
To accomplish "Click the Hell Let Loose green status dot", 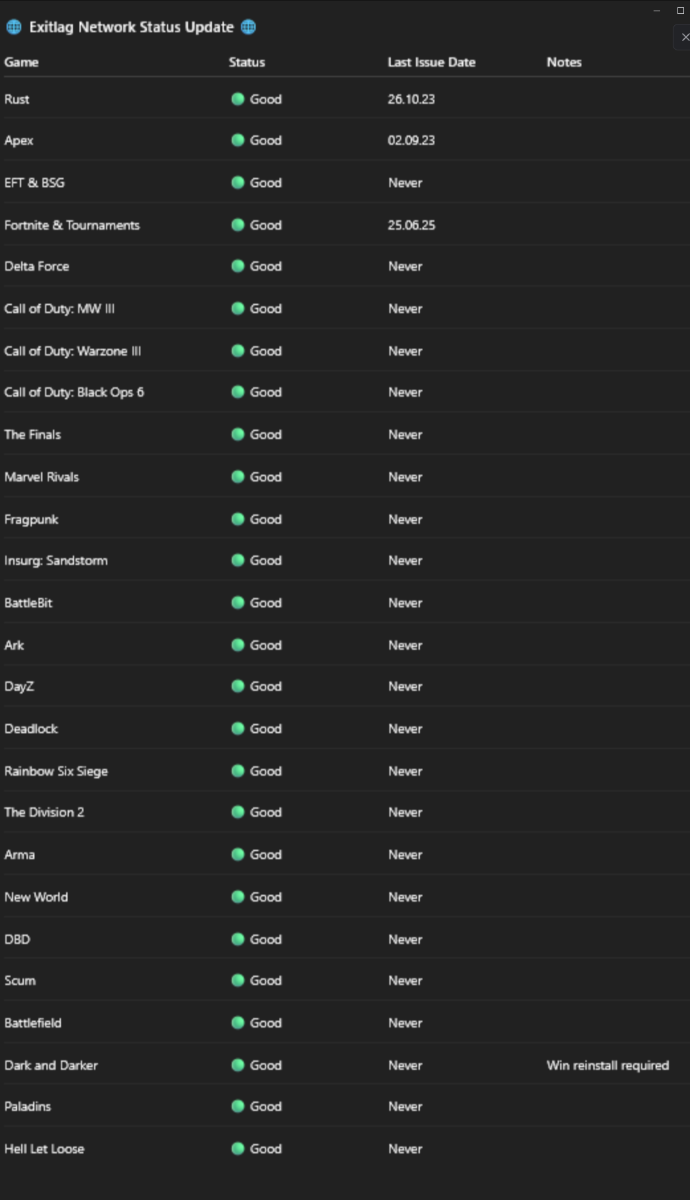I will pyautogui.click(x=238, y=1149).
